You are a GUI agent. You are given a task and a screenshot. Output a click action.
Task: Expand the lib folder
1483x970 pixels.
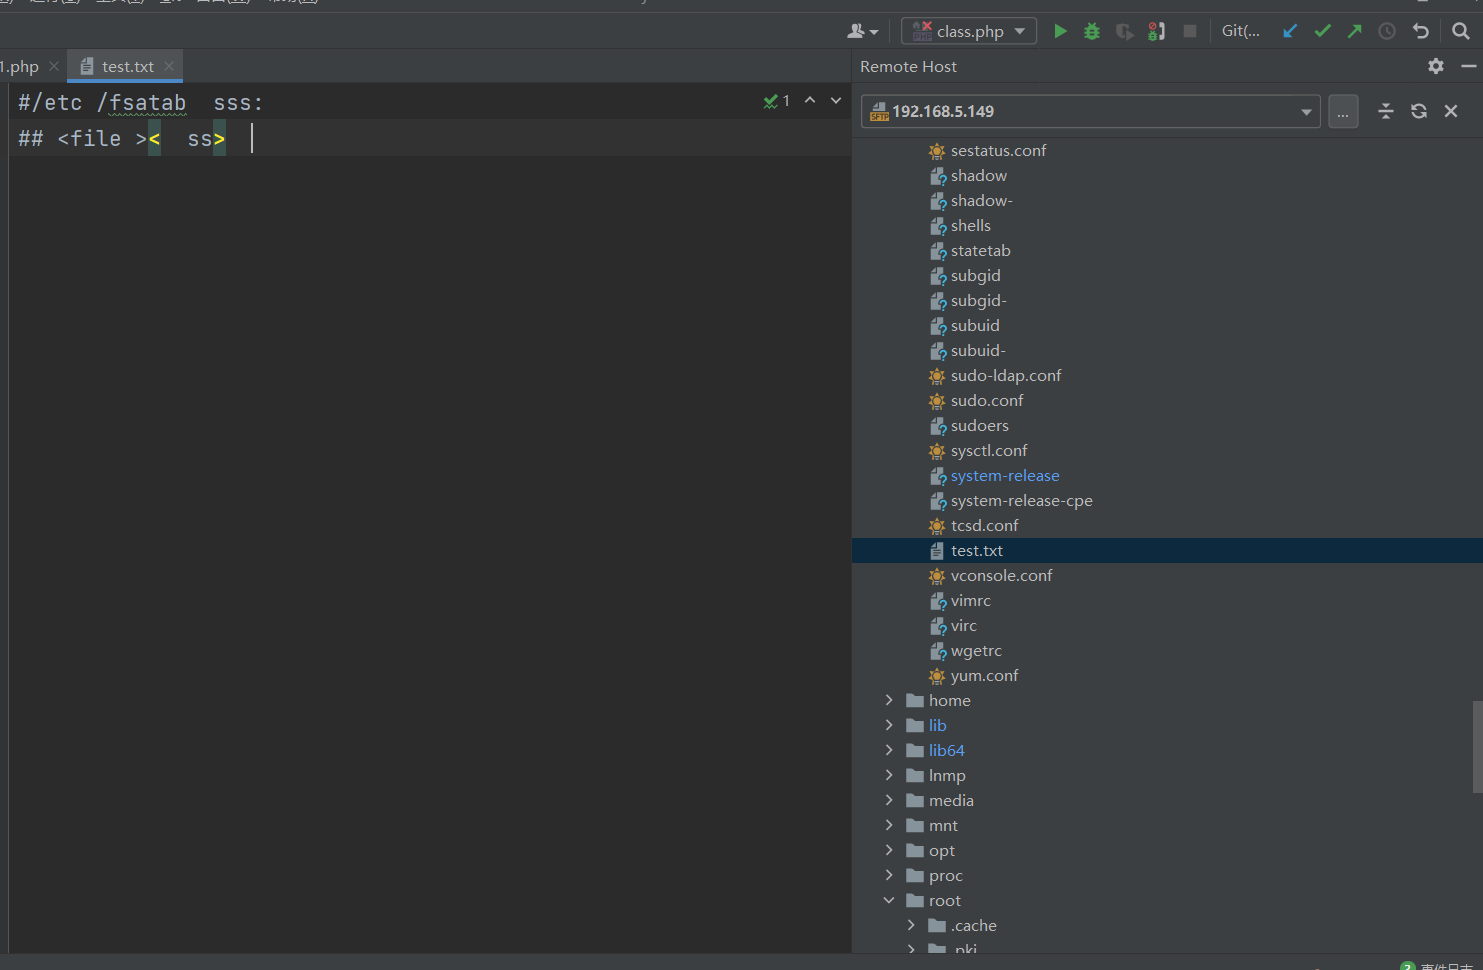coord(889,725)
